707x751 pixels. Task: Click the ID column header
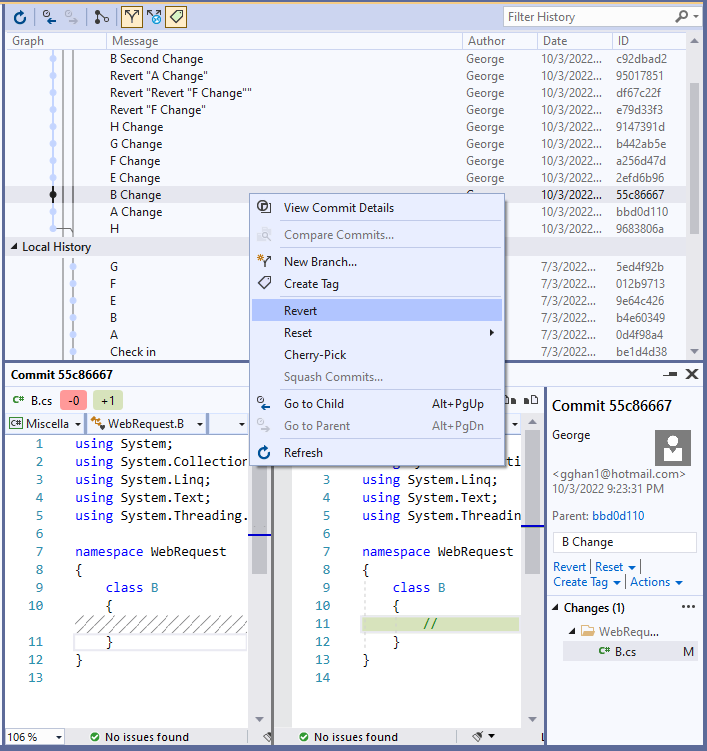pos(649,41)
